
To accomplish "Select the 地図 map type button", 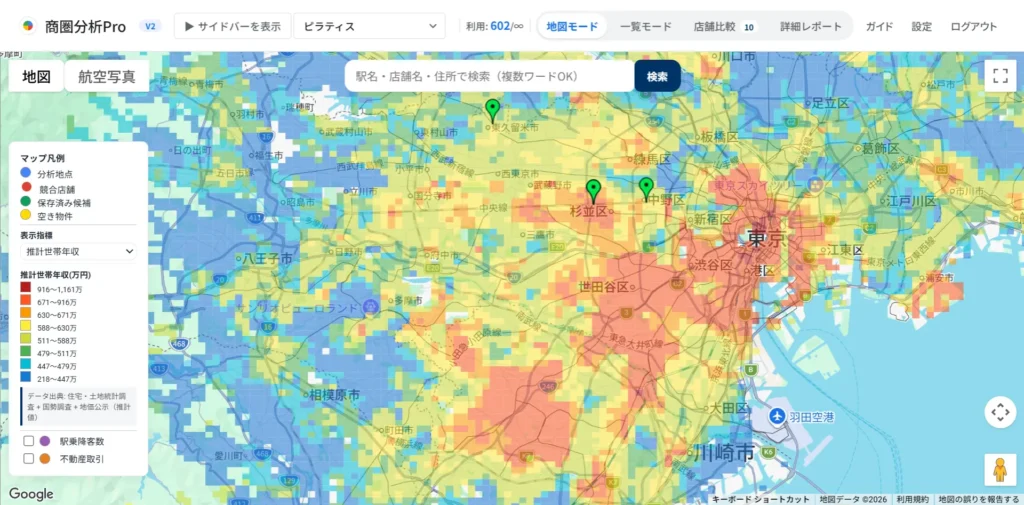I will [37, 76].
